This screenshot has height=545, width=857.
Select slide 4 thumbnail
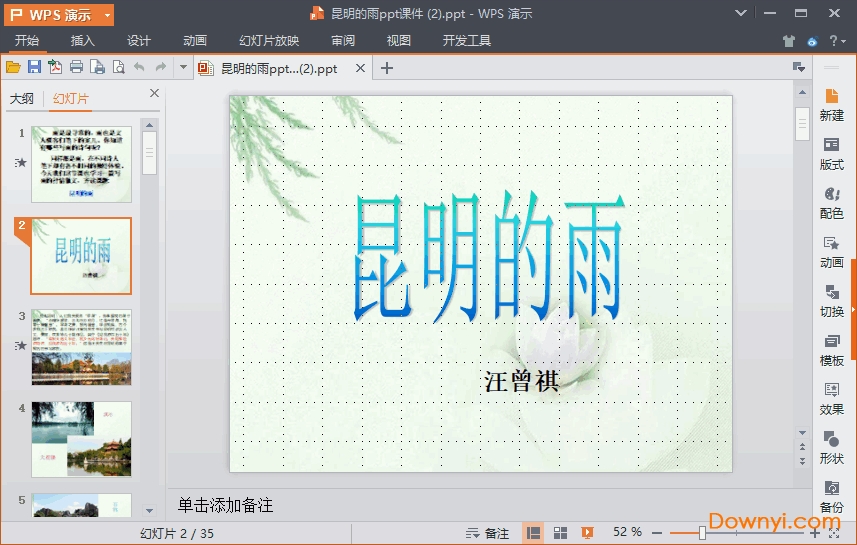(x=81, y=439)
